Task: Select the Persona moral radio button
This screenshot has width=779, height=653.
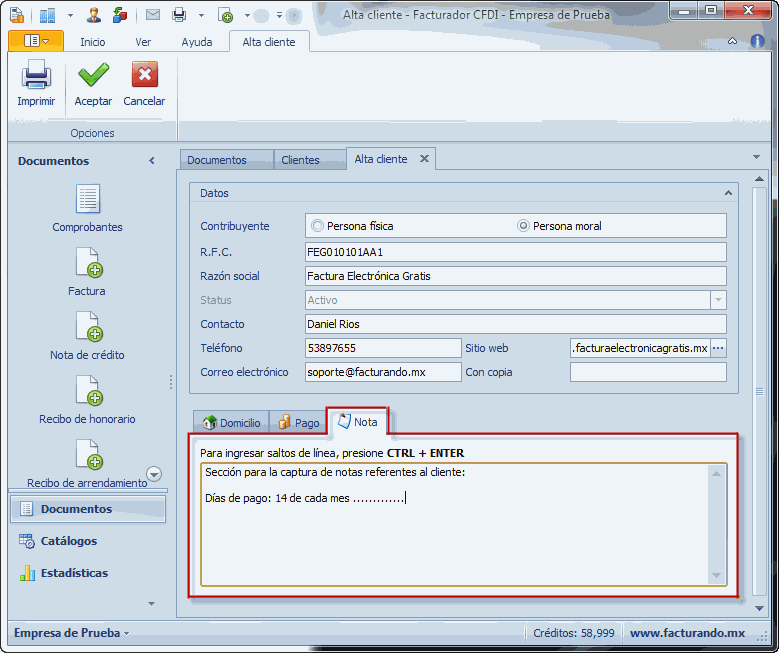Action: click(523, 226)
